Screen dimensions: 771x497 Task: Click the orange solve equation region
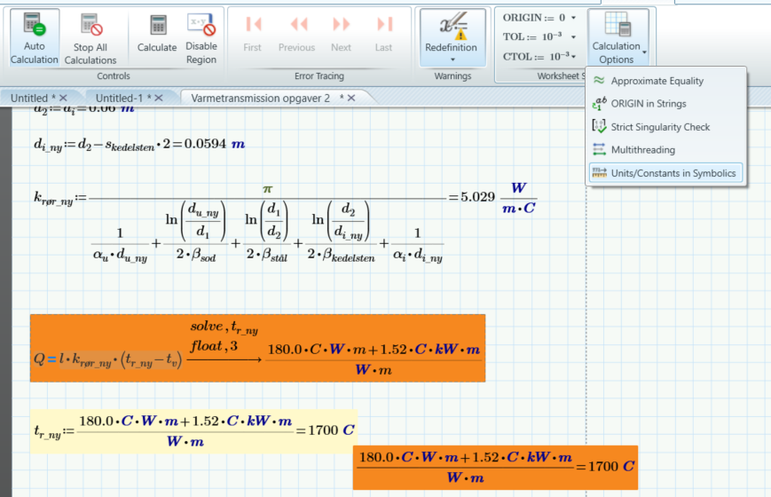coord(257,348)
